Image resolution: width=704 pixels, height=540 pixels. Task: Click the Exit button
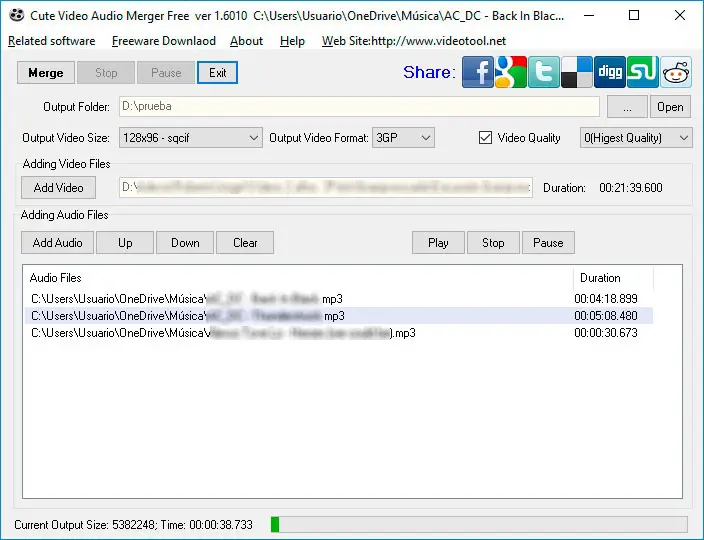[x=217, y=73]
